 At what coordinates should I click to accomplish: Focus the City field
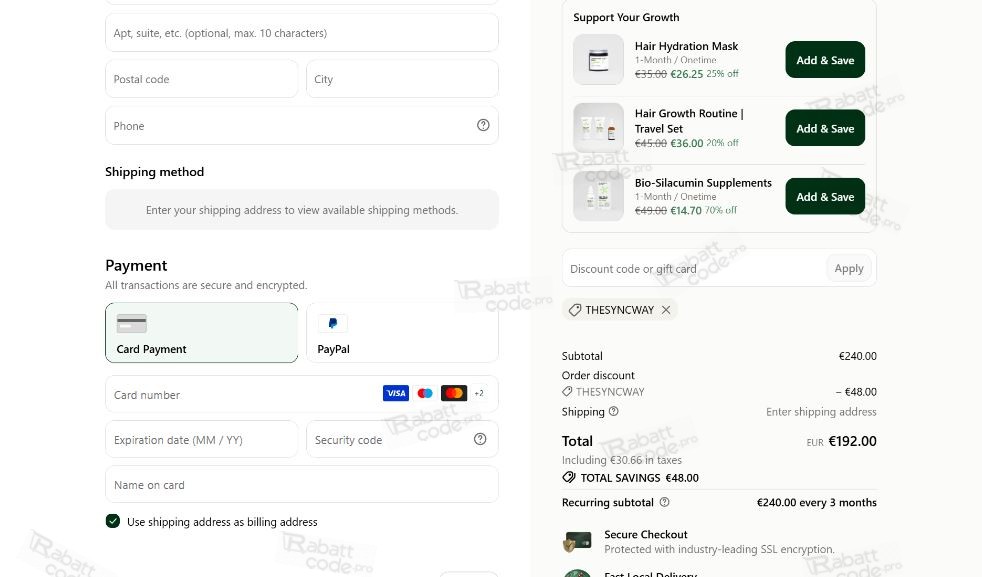pos(402,79)
